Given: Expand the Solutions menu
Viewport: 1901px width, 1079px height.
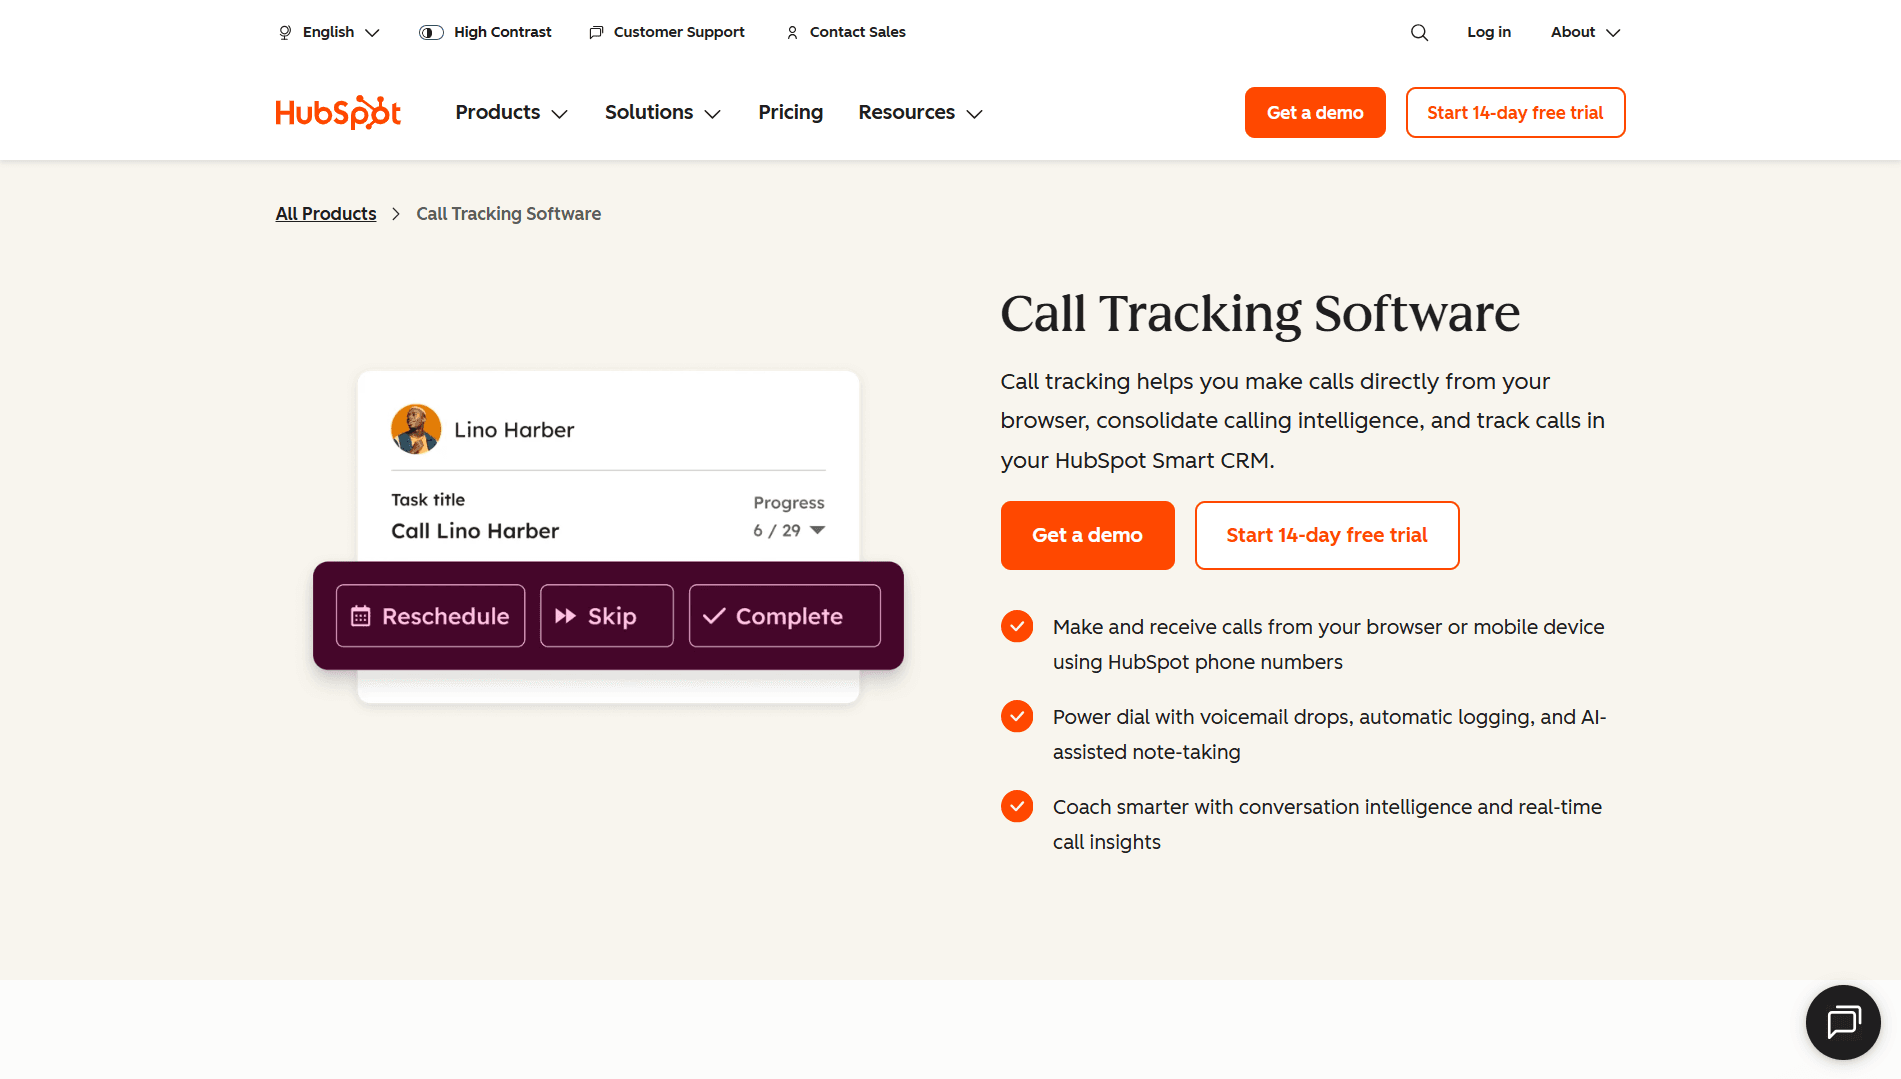Looking at the screenshot, I should pyautogui.click(x=663, y=112).
